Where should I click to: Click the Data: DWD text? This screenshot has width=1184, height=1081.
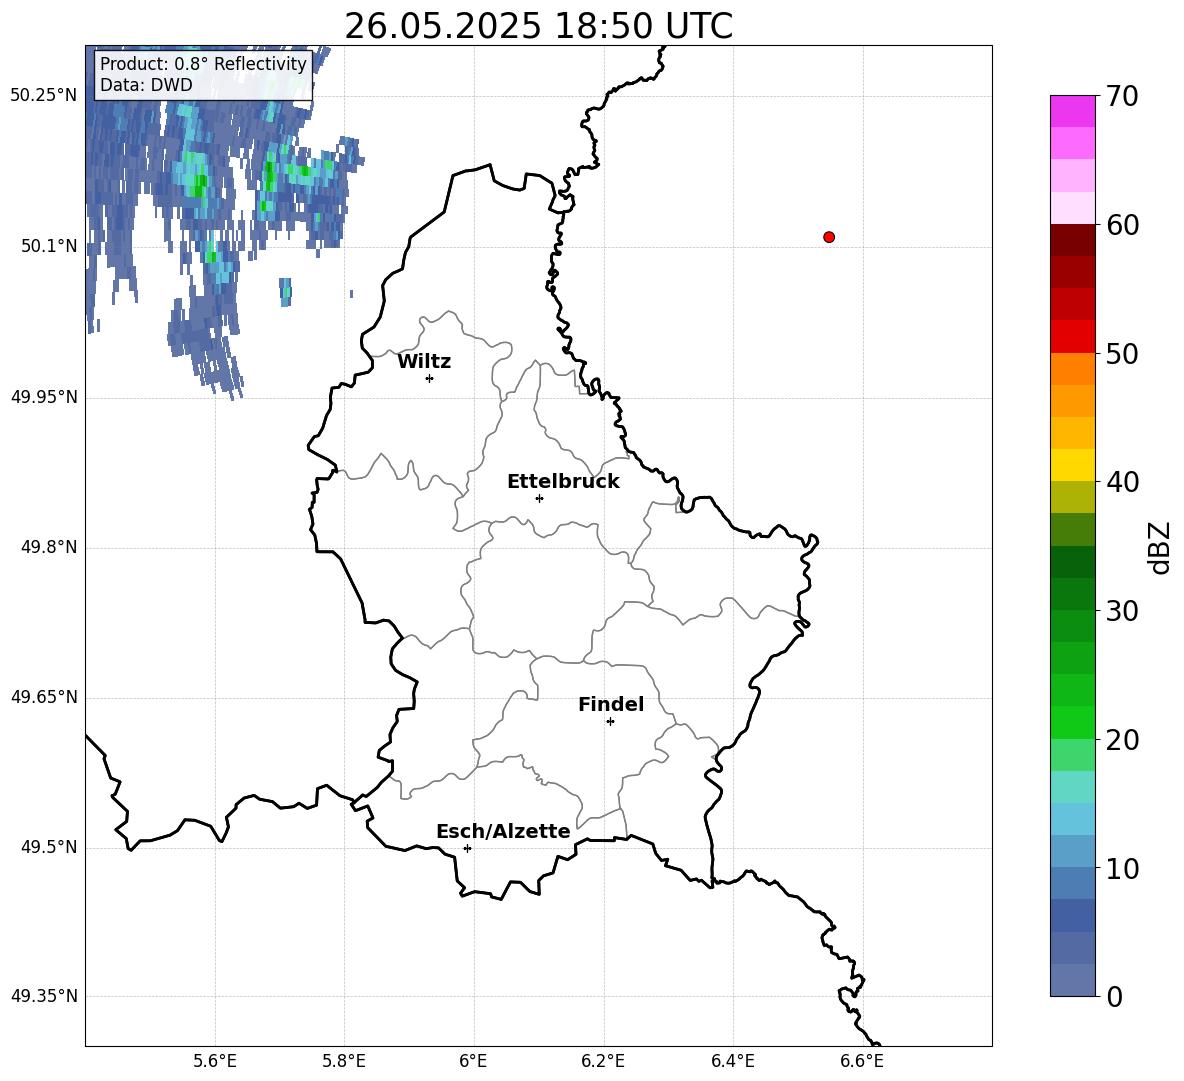point(146,85)
